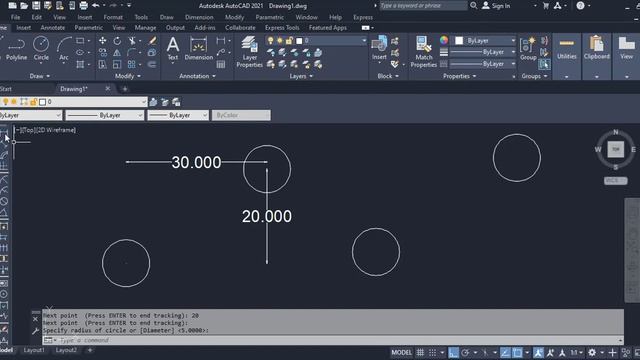Toggle layer on/off lightbulb in layer toolbar

[5, 102]
